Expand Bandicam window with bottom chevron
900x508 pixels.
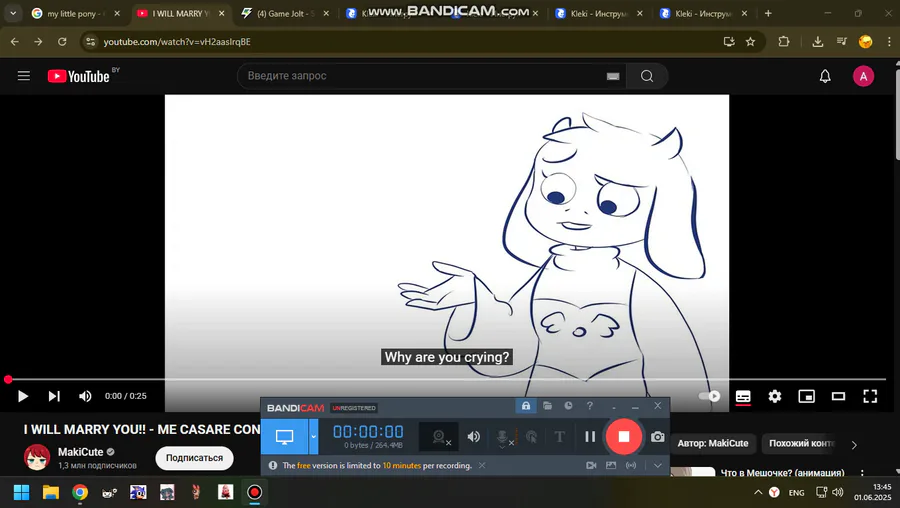tap(658, 465)
